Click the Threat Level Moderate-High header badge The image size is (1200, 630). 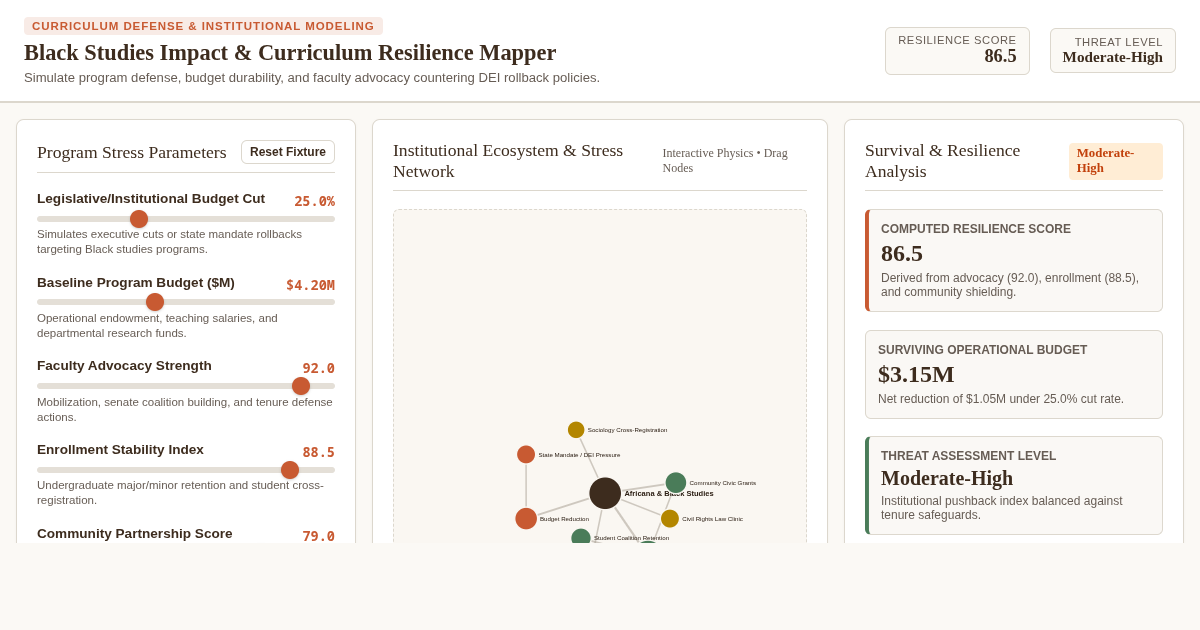coord(1113,50)
